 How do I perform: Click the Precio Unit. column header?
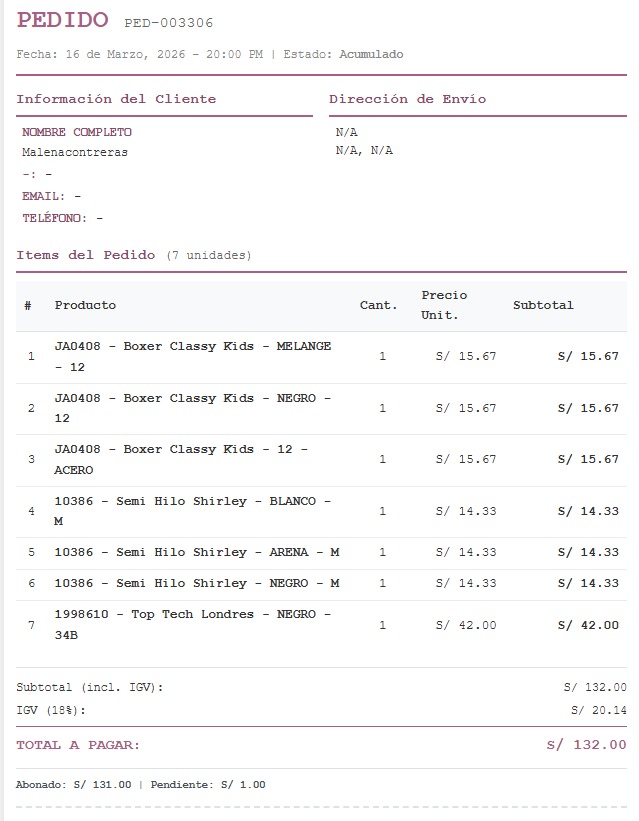tap(444, 305)
